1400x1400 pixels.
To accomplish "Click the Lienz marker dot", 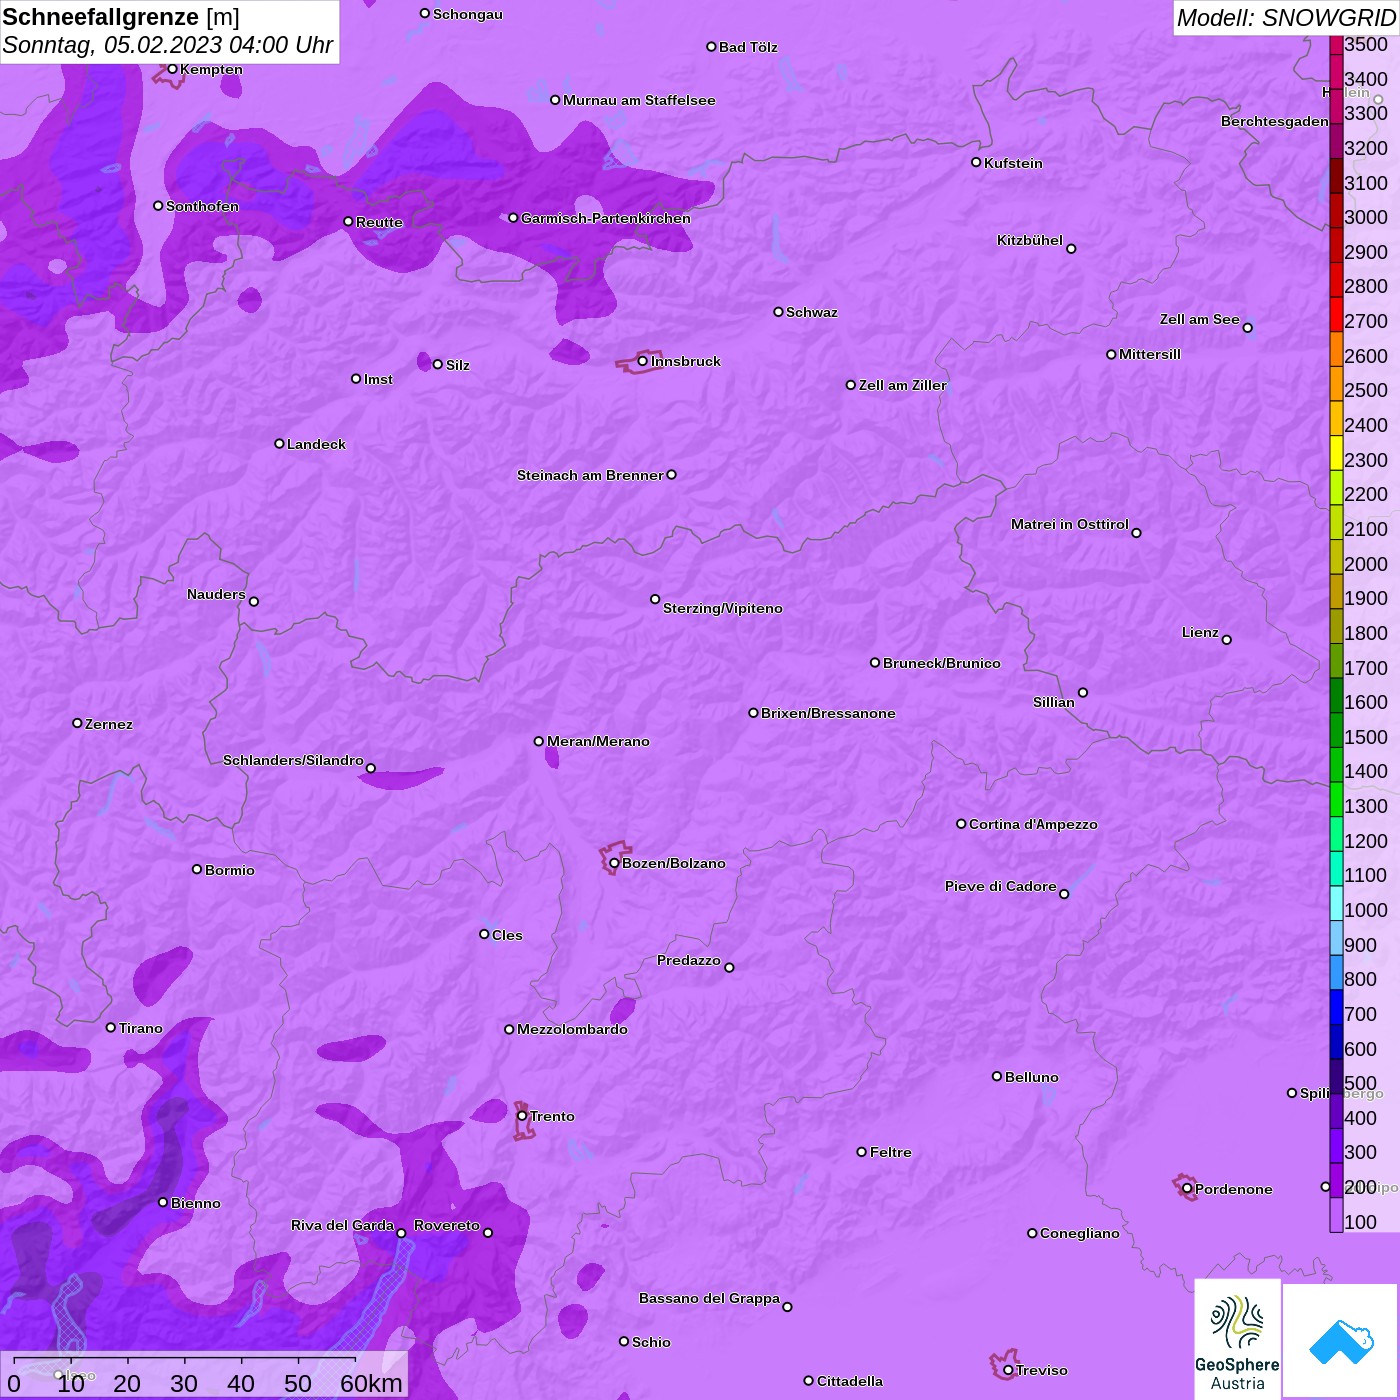I will [x=1227, y=640].
